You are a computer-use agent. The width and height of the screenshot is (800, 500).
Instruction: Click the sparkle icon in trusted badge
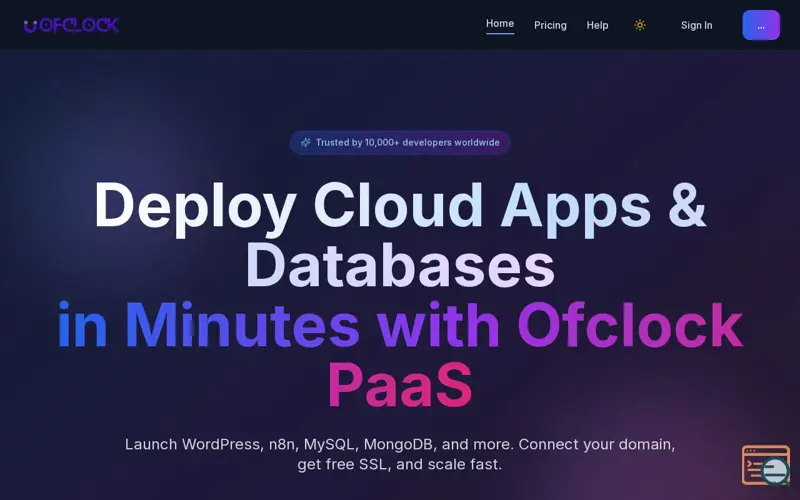pyautogui.click(x=305, y=142)
